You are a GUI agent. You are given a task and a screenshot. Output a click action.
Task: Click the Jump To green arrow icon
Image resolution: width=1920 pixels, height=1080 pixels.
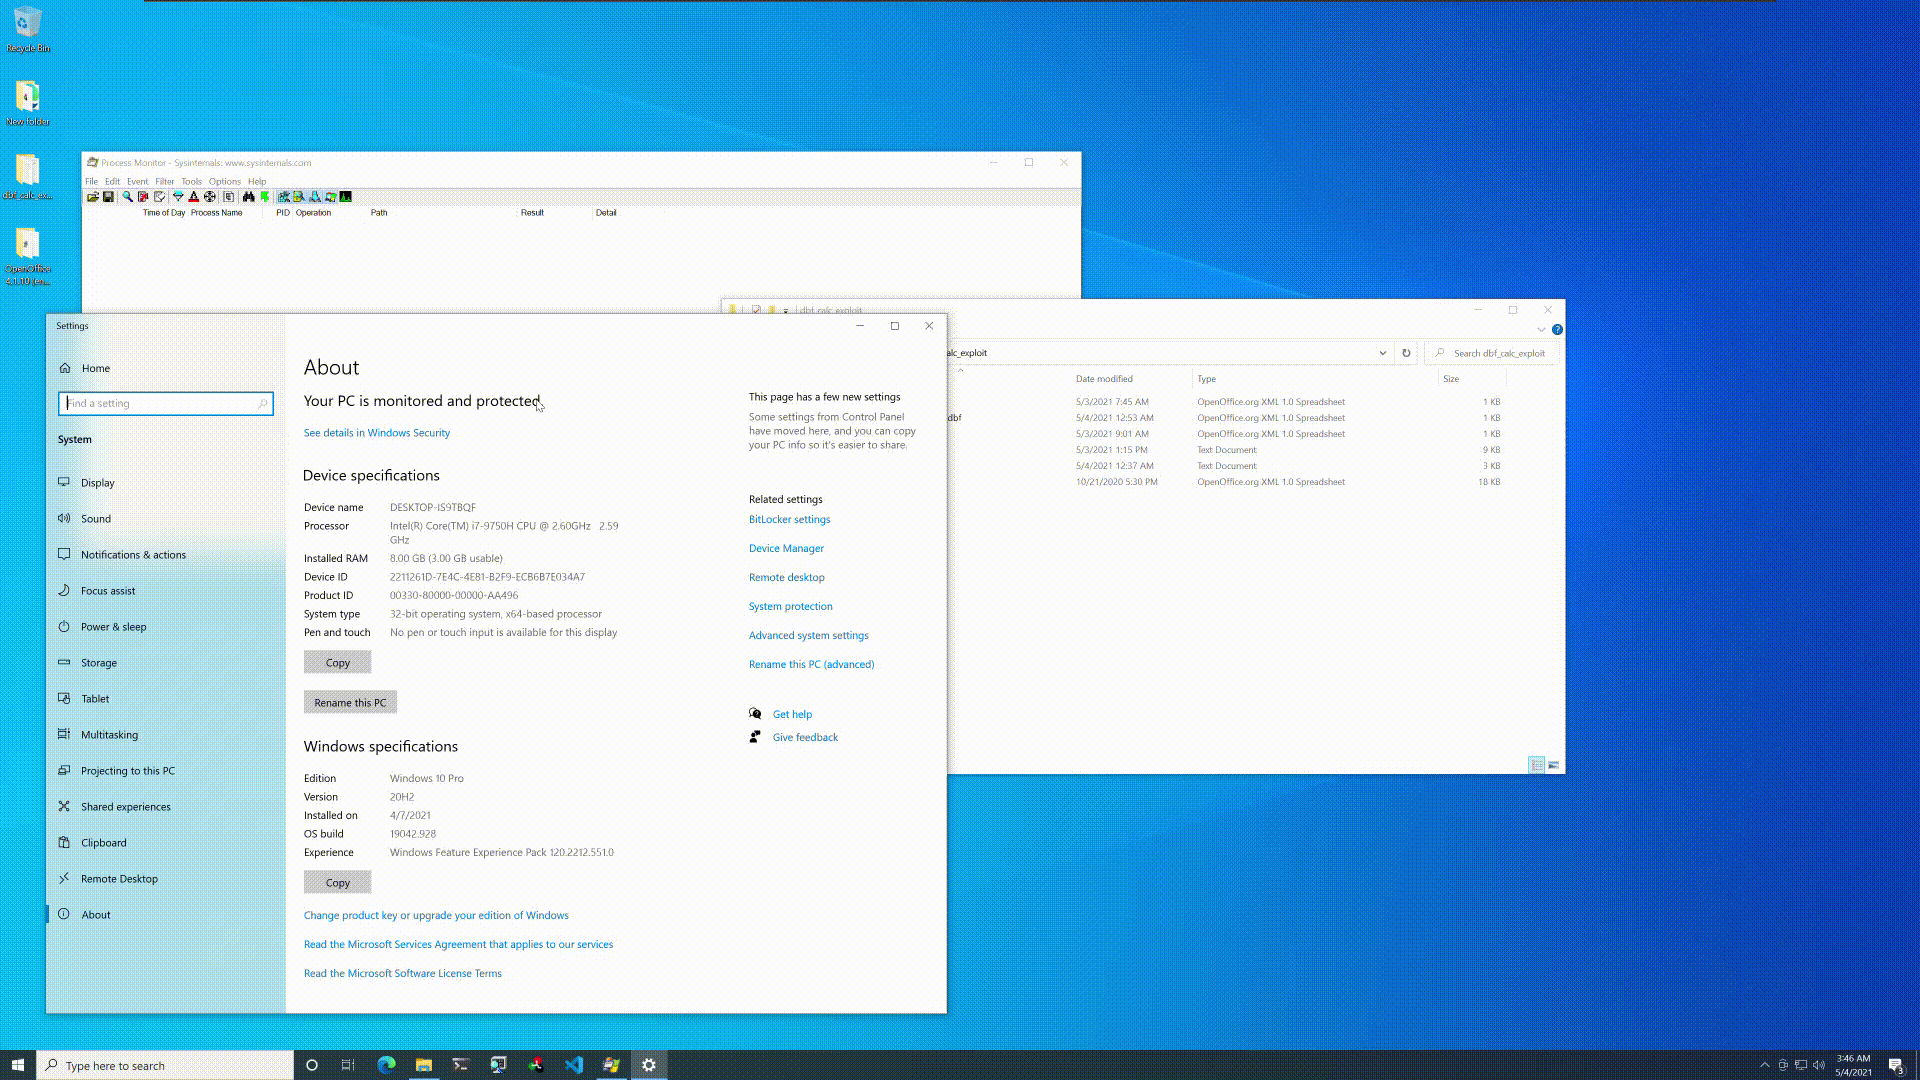(264, 197)
